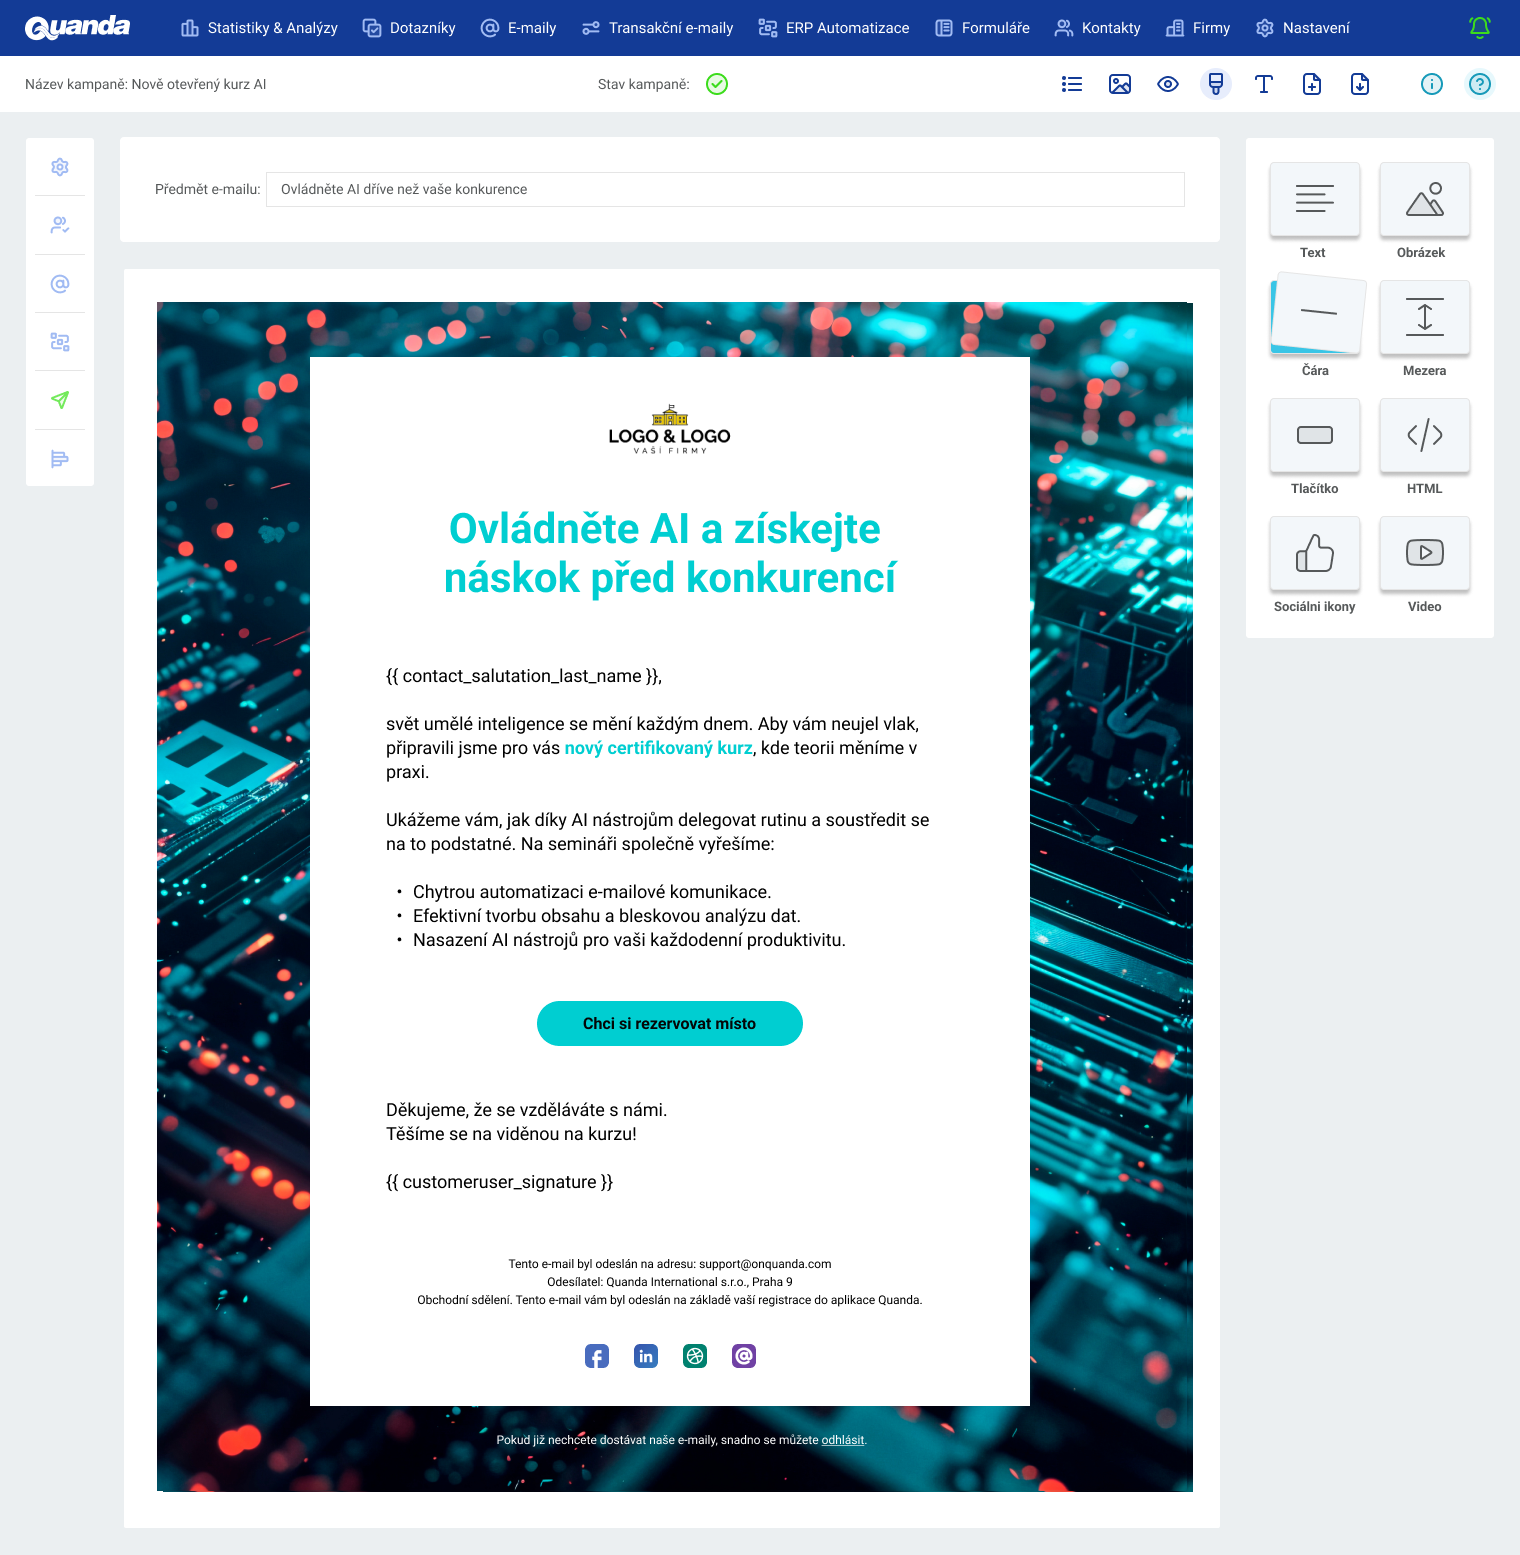Open the at-sign icon in left sidebar
Screen dimensions: 1520x1555
[x=60, y=284]
